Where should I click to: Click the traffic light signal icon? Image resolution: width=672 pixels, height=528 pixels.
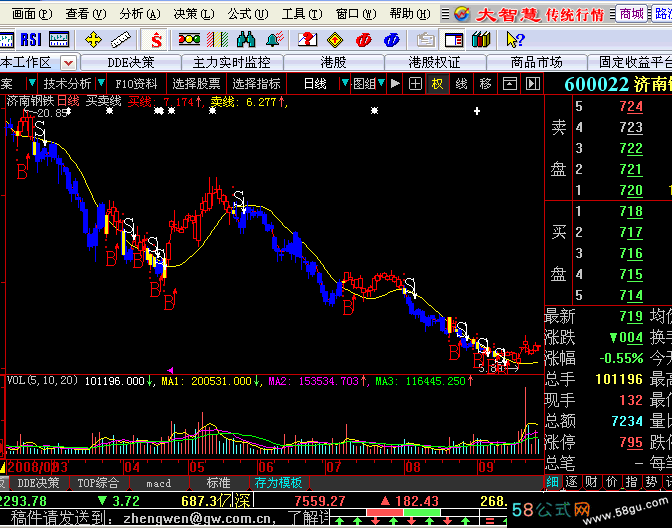(x=189, y=40)
